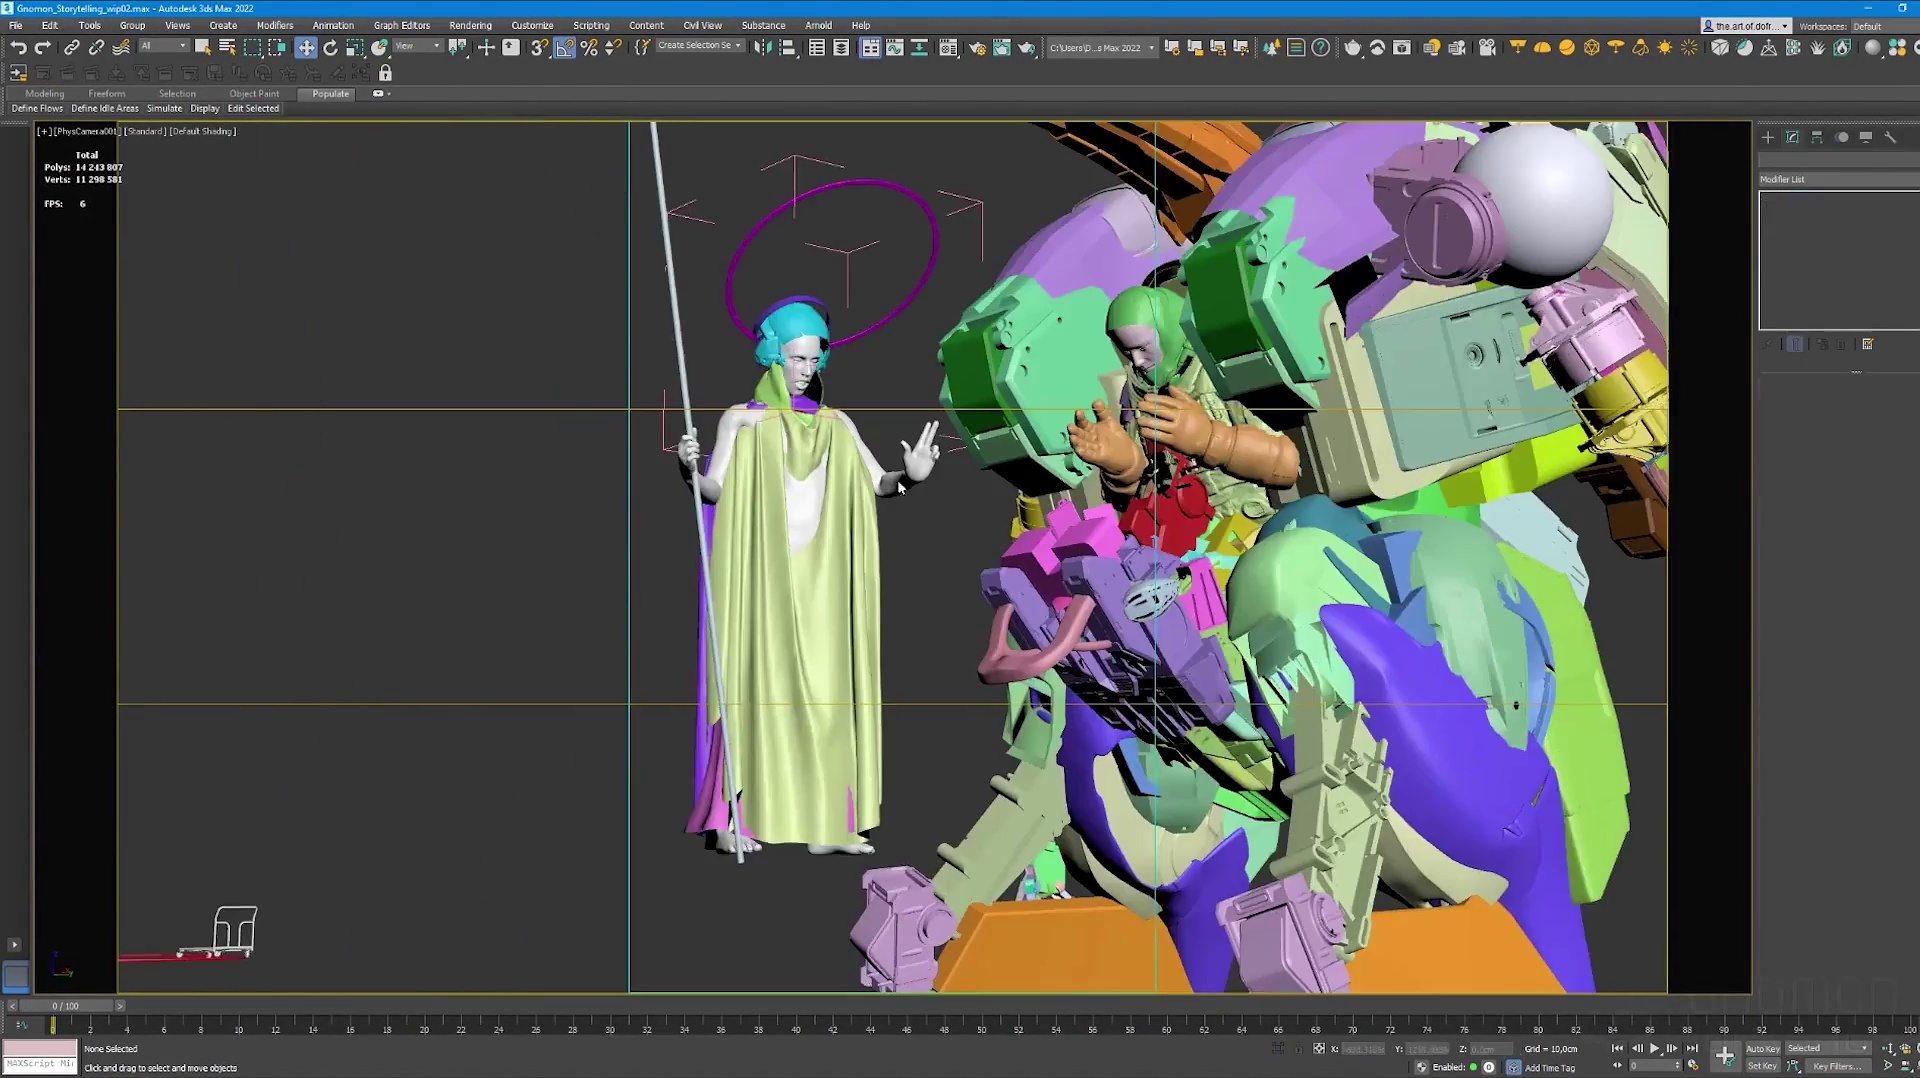The width and height of the screenshot is (1920, 1078).
Task: Click Edit Selected panel button
Action: coord(253,108)
